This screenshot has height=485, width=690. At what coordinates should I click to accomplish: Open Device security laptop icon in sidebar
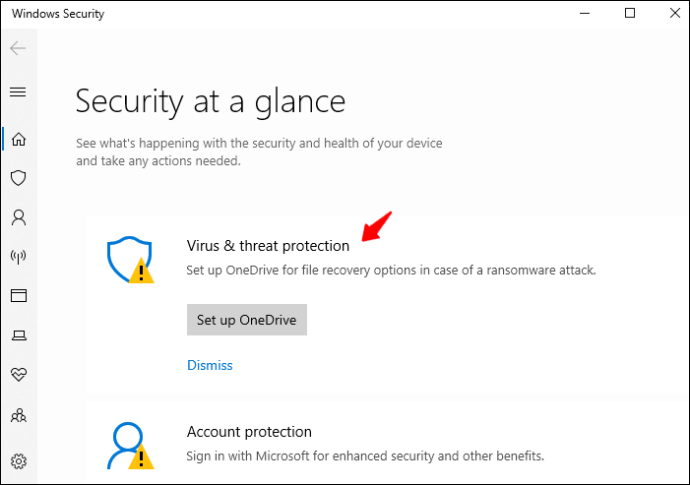click(x=19, y=336)
